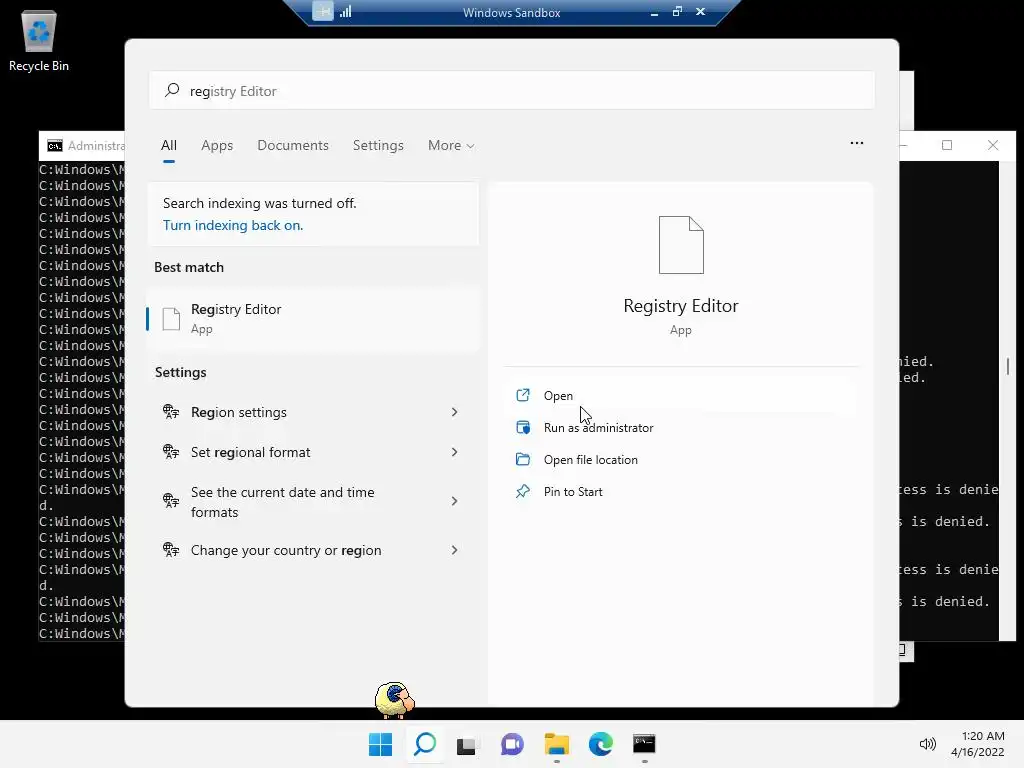Click the large Registry Editor file icon in the details pane
Screen dimensions: 1024x768
681,245
